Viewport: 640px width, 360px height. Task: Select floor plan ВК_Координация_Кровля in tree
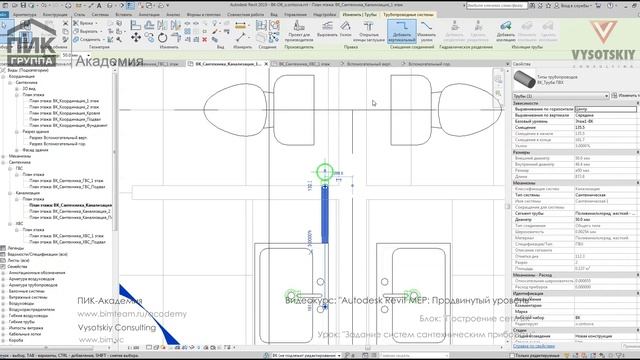pos(65,113)
